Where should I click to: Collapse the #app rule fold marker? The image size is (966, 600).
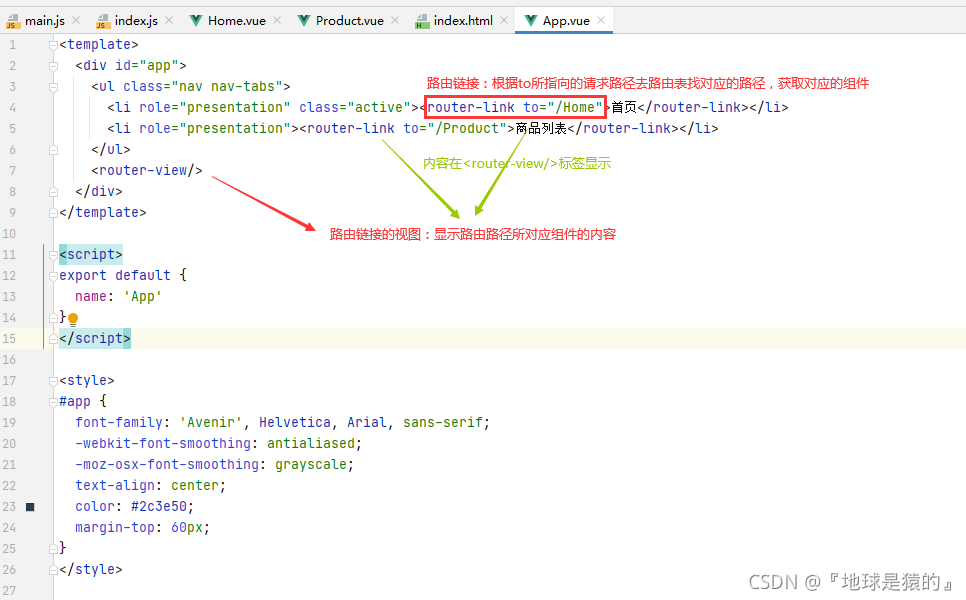54,402
